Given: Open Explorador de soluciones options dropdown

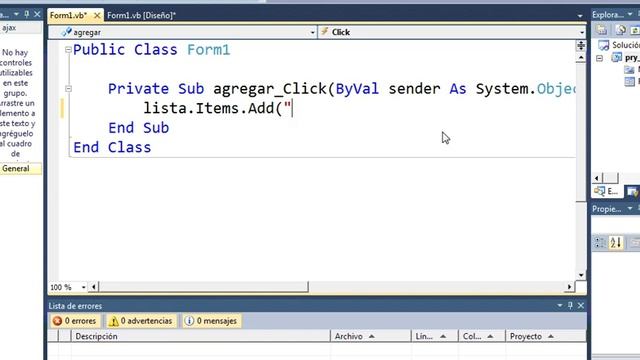Looking at the screenshot, I should point(630,14).
